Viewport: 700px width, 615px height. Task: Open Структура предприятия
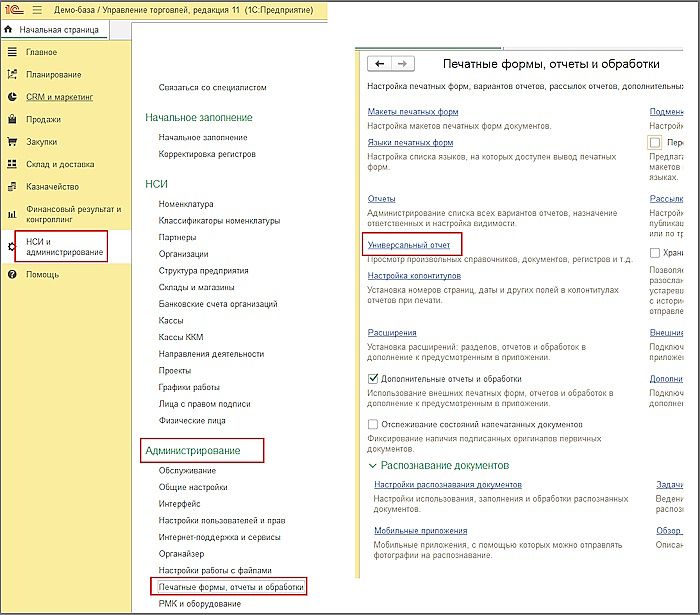pos(204,270)
